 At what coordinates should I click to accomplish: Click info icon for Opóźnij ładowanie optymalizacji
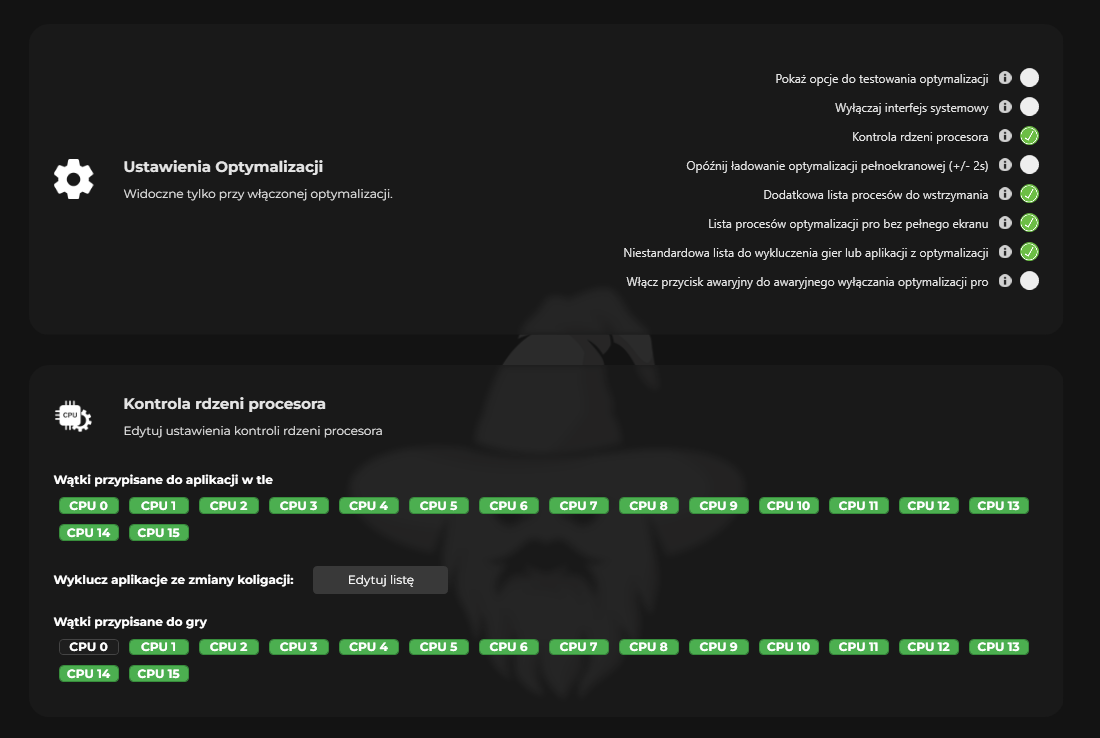tap(1005, 165)
